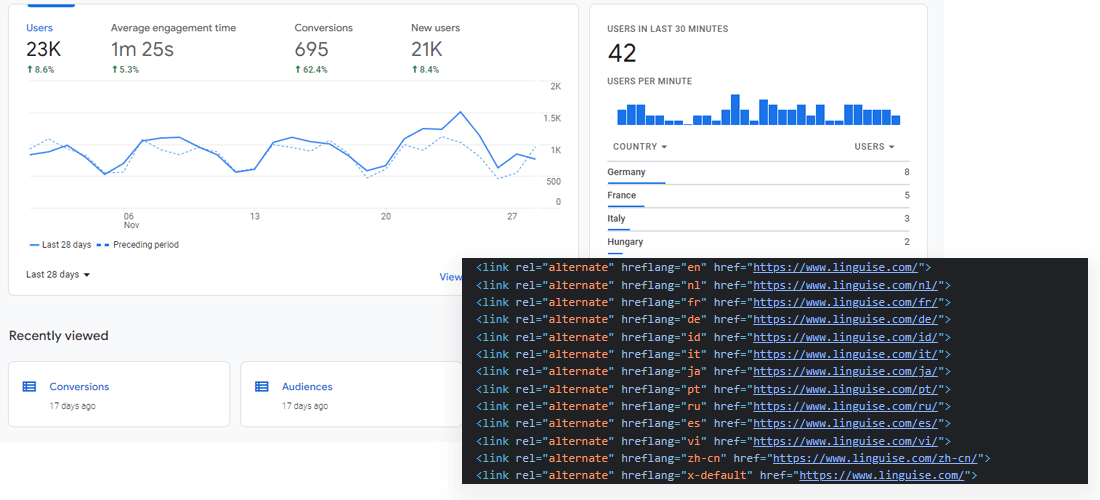This screenshot has height=500, width=1100.
Task: Switch to Average engagement time metric
Action: [x=173, y=28]
